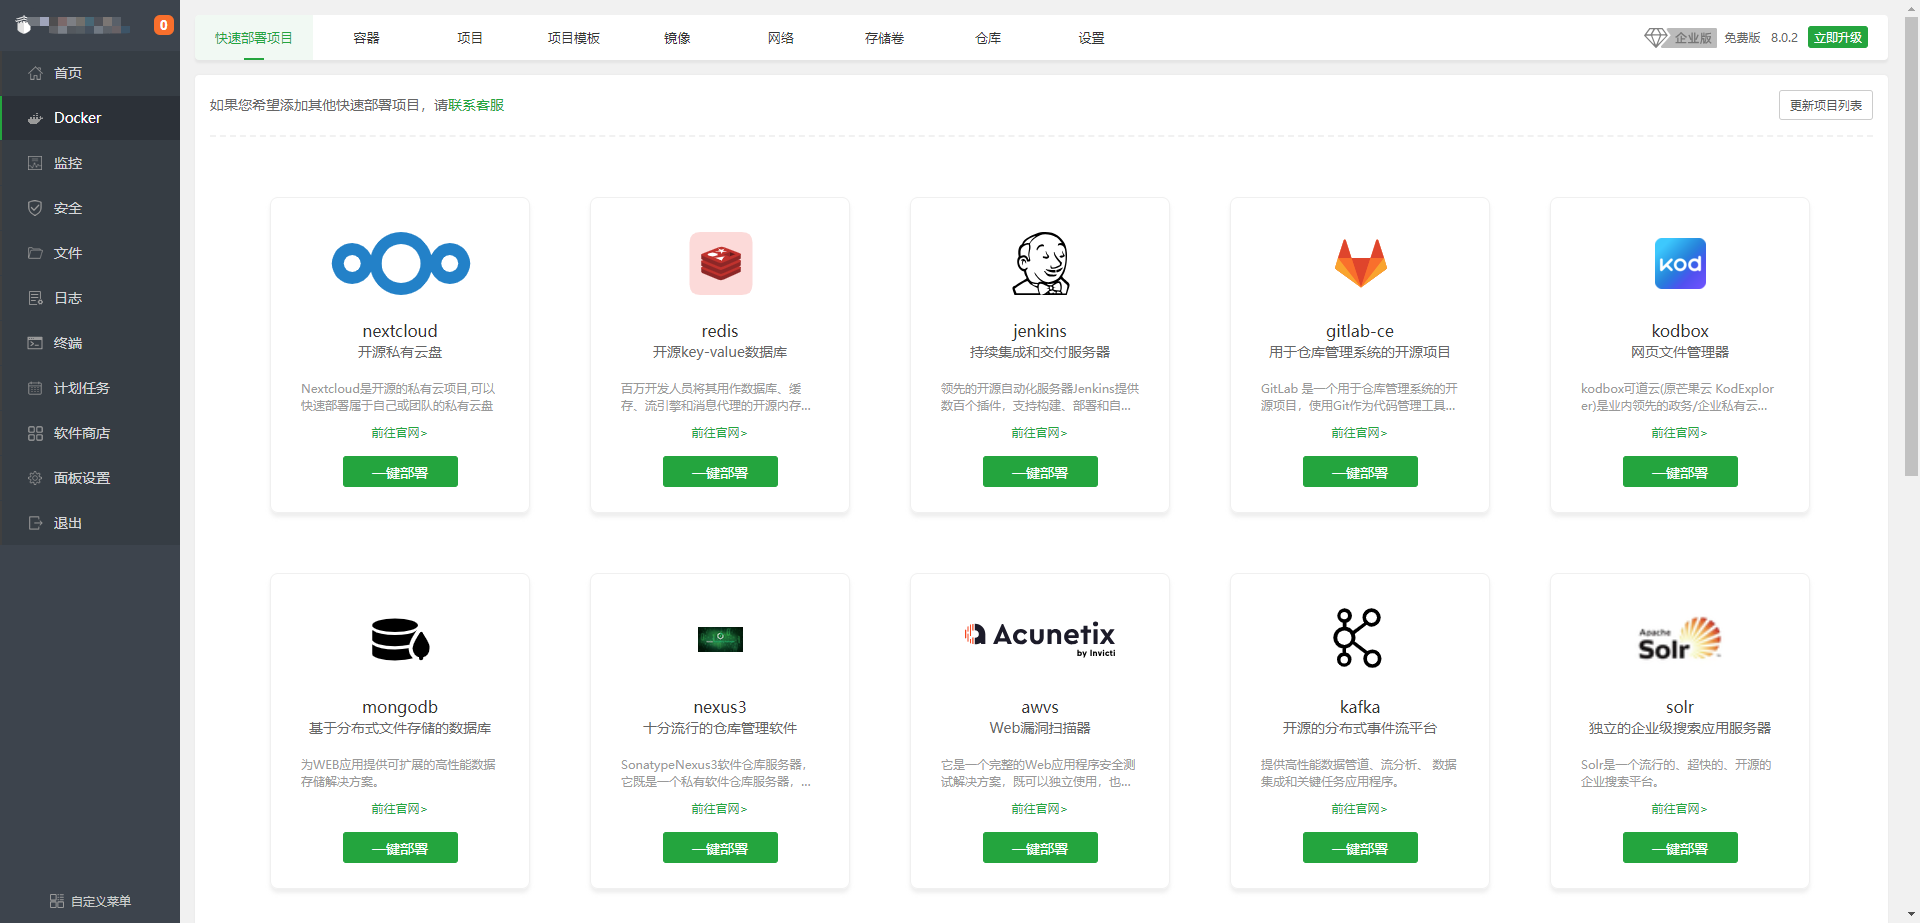The height and width of the screenshot is (923, 1920).
Task: Open the 容器 tab
Action: 366,38
